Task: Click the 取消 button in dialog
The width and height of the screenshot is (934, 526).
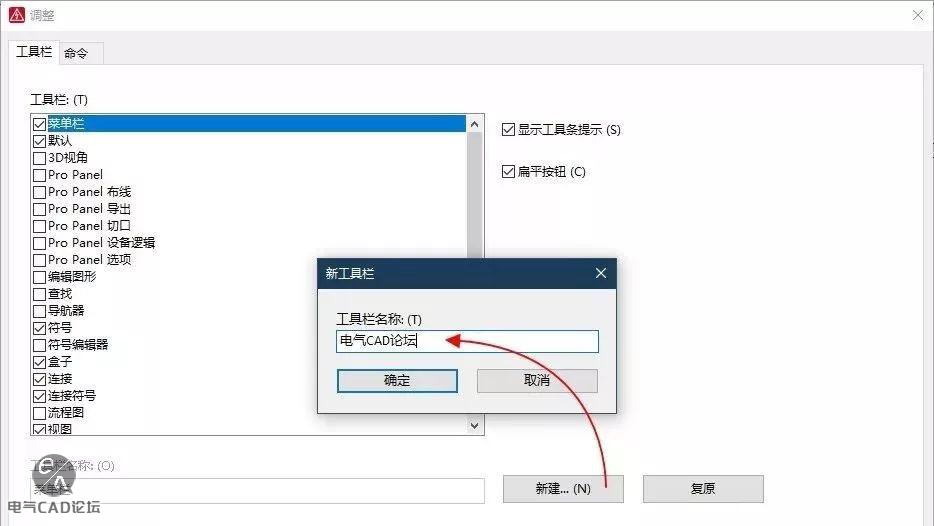Action: [x=537, y=380]
